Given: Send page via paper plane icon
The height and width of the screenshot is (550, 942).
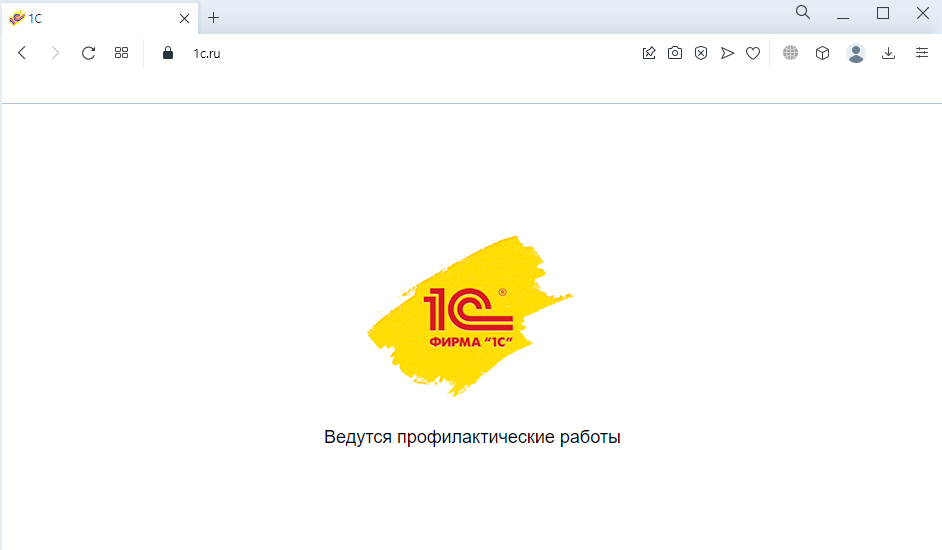Looking at the screenshot, I should (727, 53).
